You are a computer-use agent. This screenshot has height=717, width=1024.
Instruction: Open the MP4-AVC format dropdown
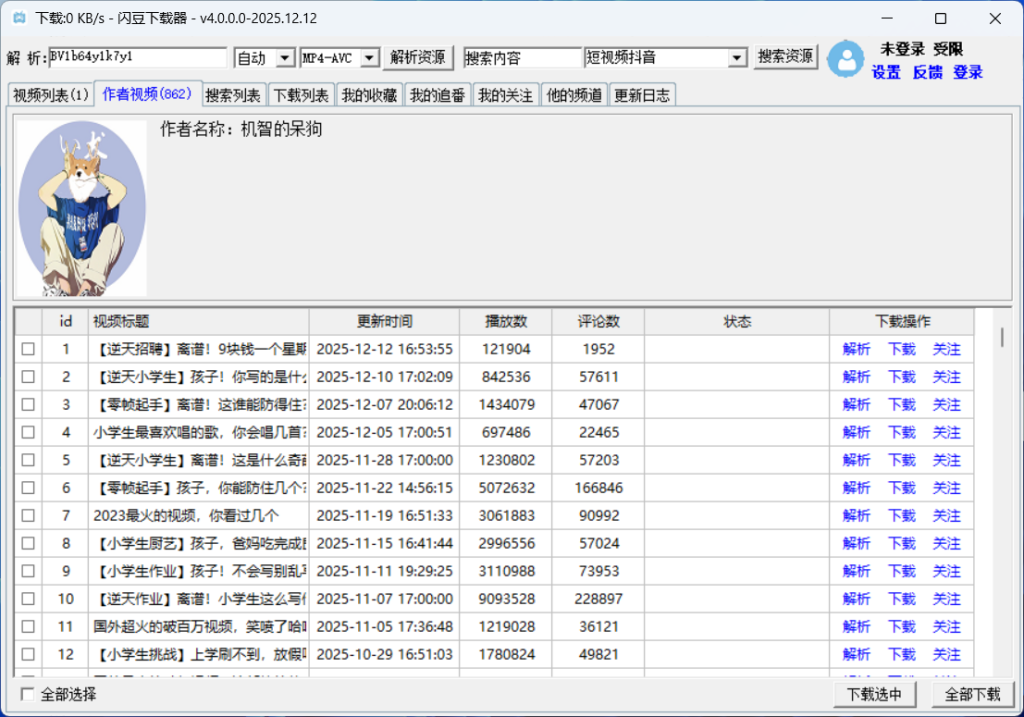369,58
